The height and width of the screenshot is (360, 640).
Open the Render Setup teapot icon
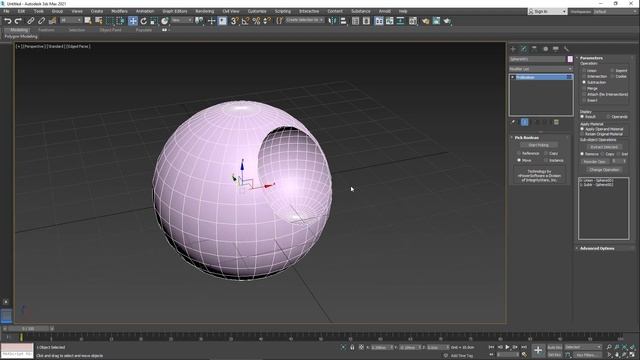(x=425, y=21)
